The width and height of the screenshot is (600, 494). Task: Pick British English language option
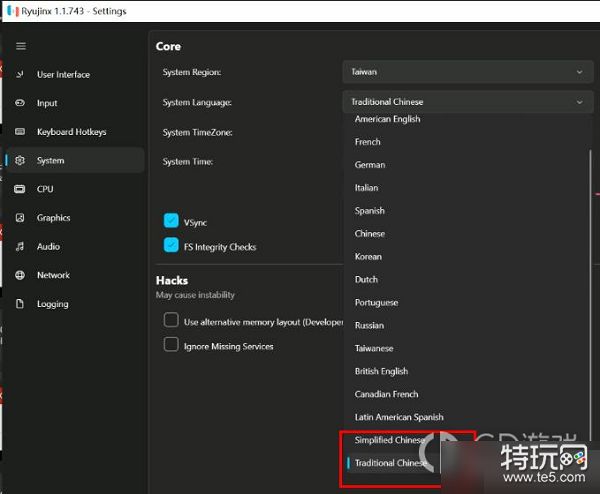381,371
